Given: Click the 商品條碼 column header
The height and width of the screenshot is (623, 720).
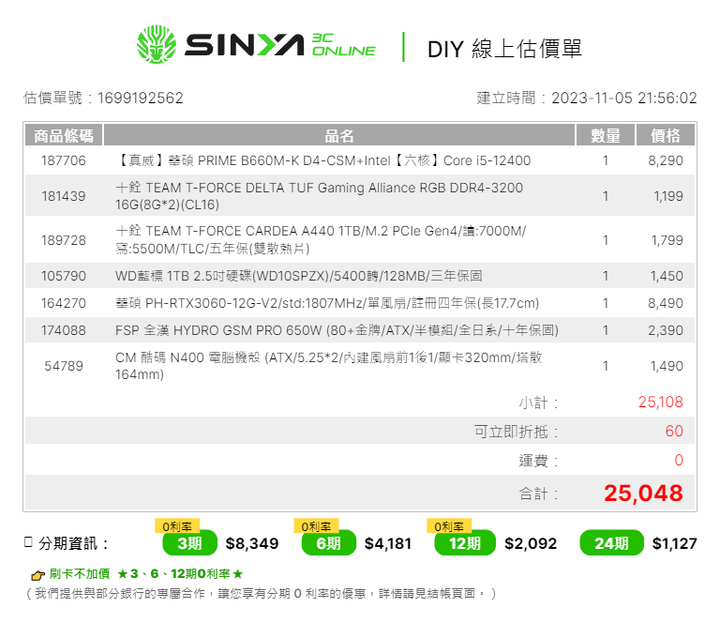Looking at the screenshot, I should pos(63,135).
